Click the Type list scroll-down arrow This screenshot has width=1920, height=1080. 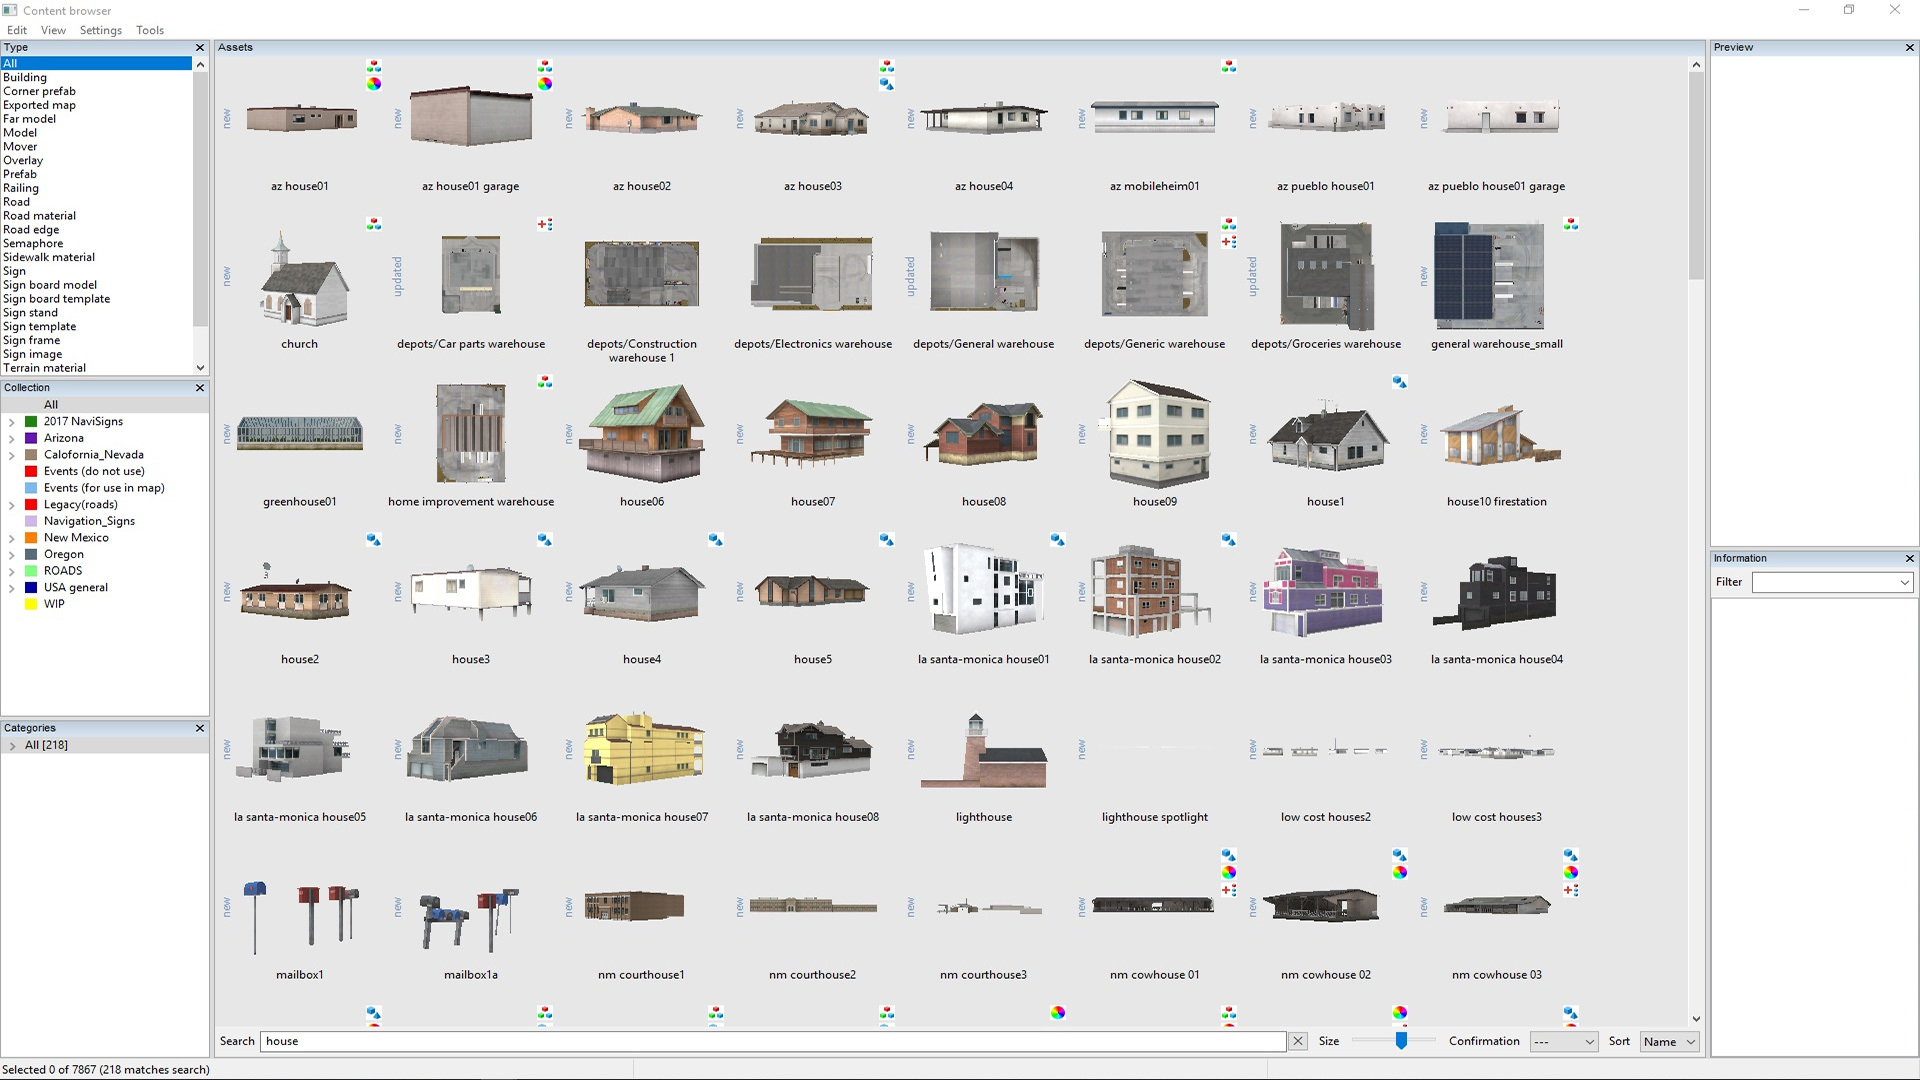coord(200,368)
